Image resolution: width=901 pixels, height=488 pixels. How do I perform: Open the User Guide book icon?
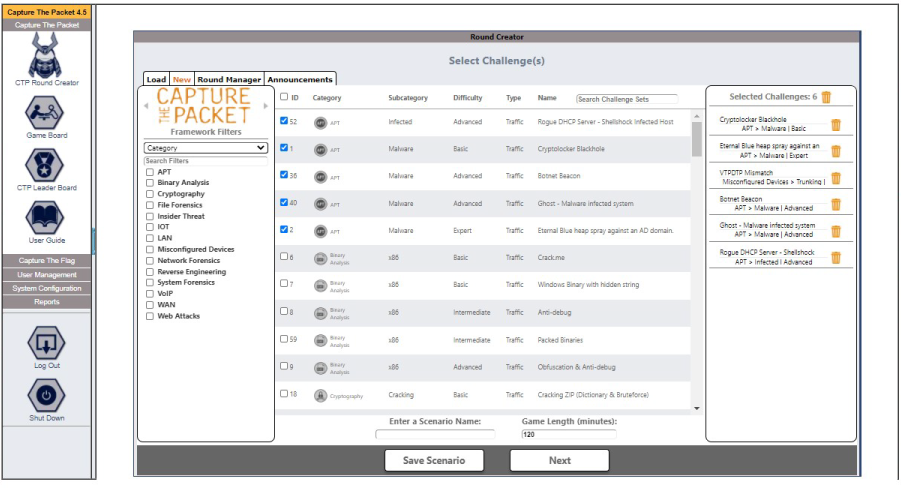pos(45,218)
